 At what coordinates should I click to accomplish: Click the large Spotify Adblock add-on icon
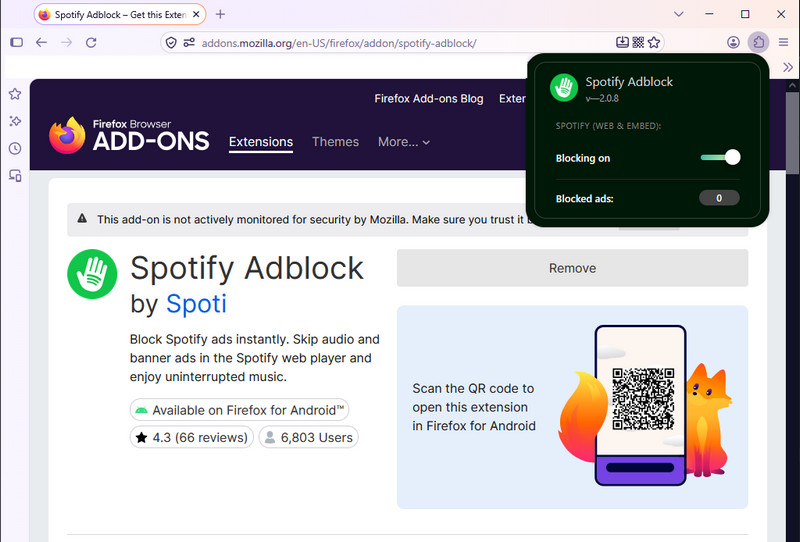(92, 274)
